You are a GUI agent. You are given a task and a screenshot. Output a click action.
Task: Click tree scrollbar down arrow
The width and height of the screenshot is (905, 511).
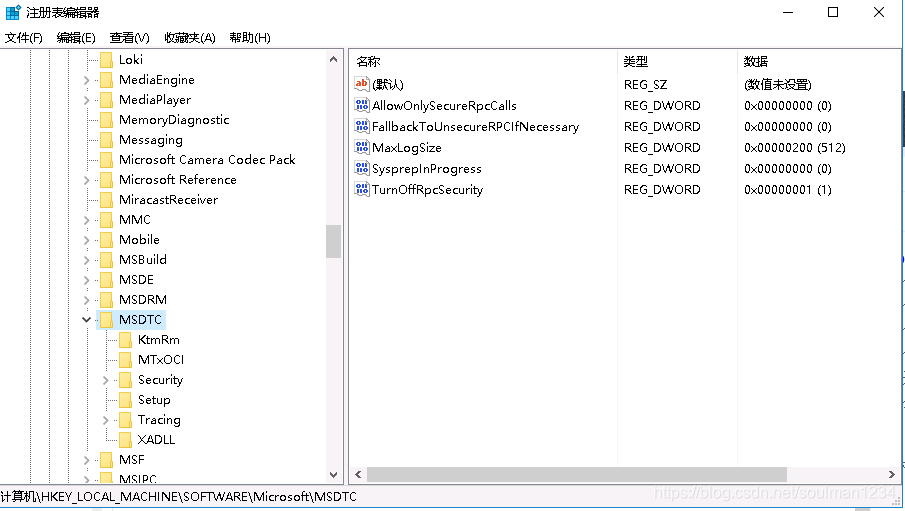[x=333, y=475]
